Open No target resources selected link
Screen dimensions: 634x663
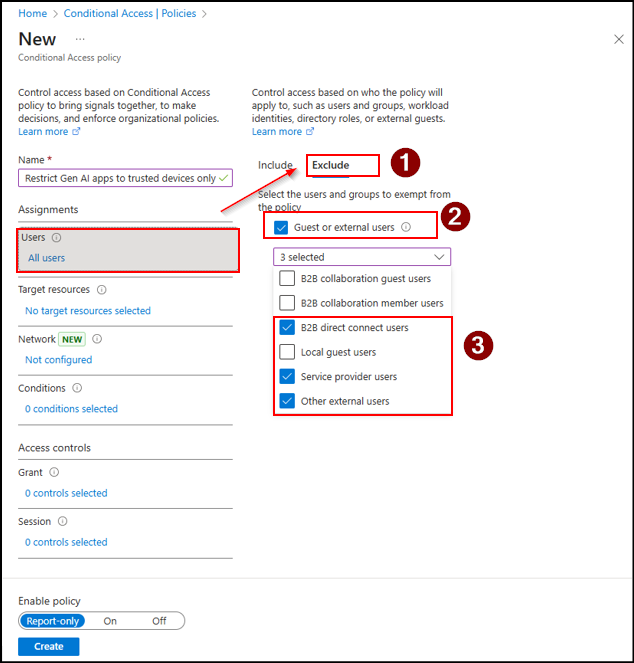[88, 311]
